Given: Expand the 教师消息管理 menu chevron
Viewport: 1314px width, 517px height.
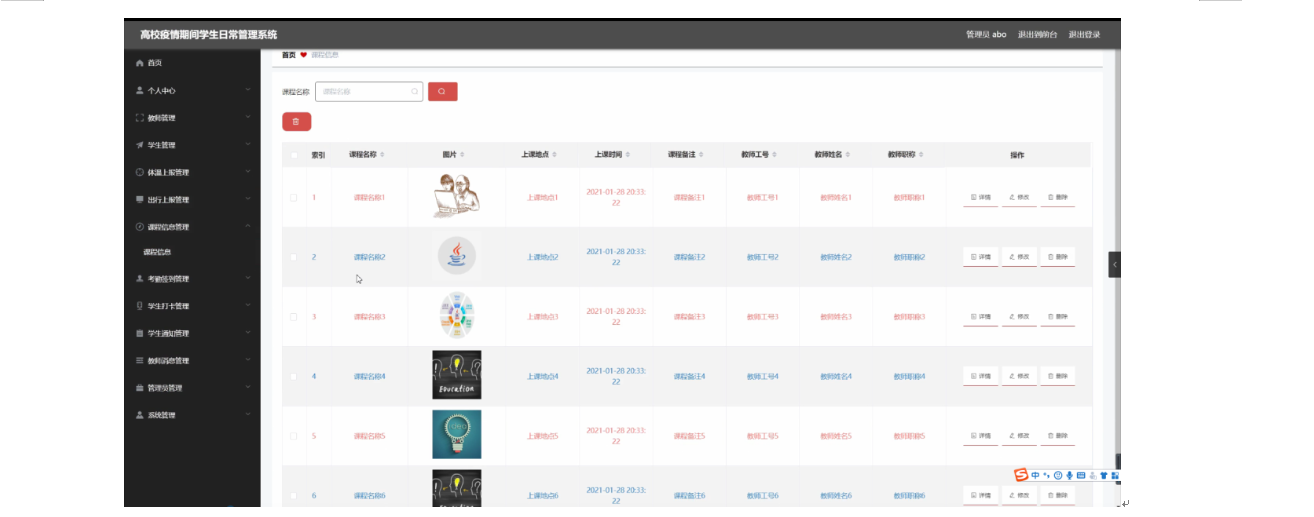Looking at the screenshot, I should pos(248,360).
